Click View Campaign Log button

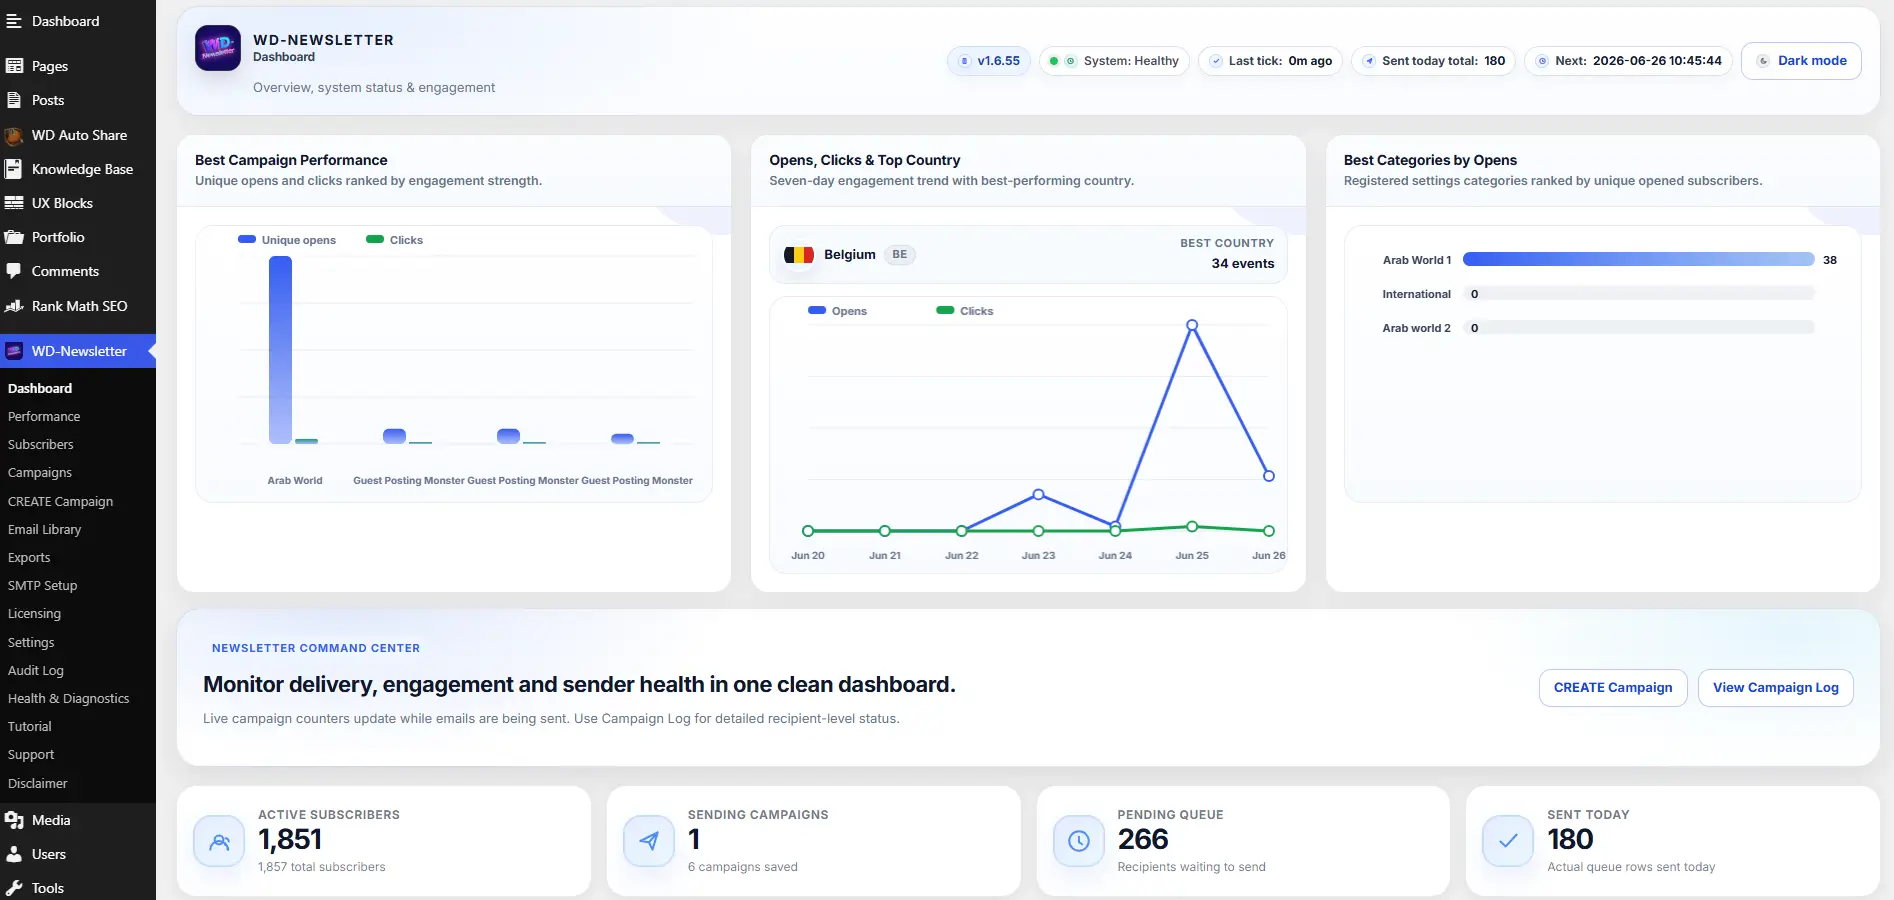pyautogui.click(x=1776, y=687)
